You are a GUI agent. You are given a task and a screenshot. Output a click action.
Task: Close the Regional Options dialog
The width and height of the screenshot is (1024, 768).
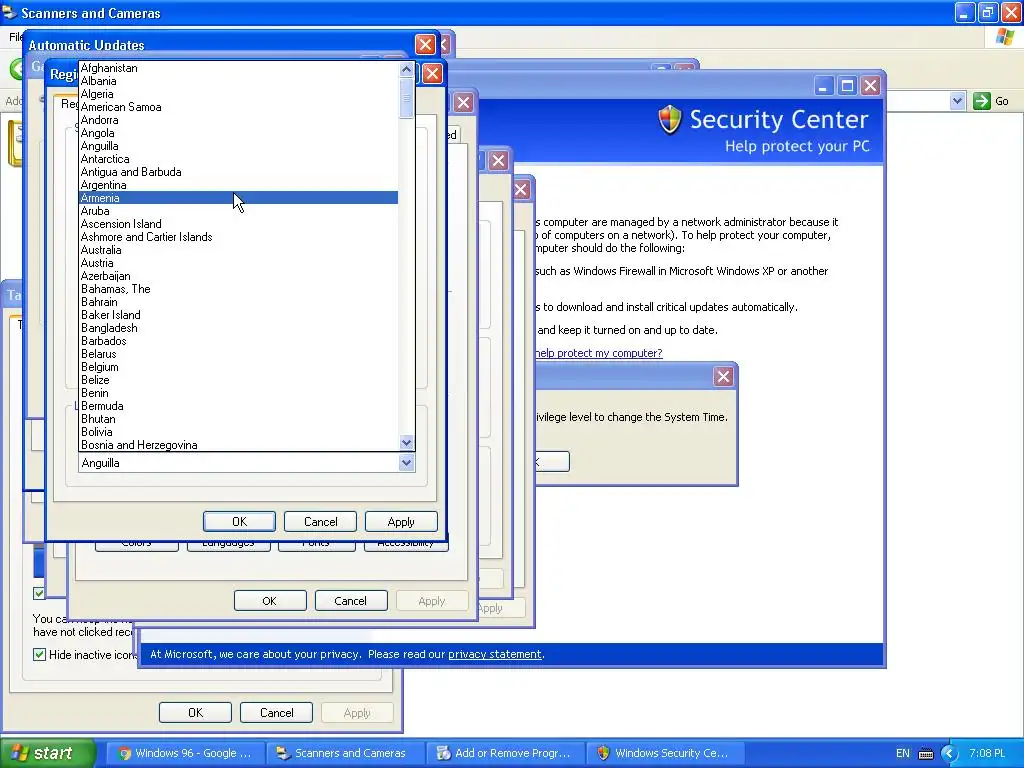tap(432, 73)
